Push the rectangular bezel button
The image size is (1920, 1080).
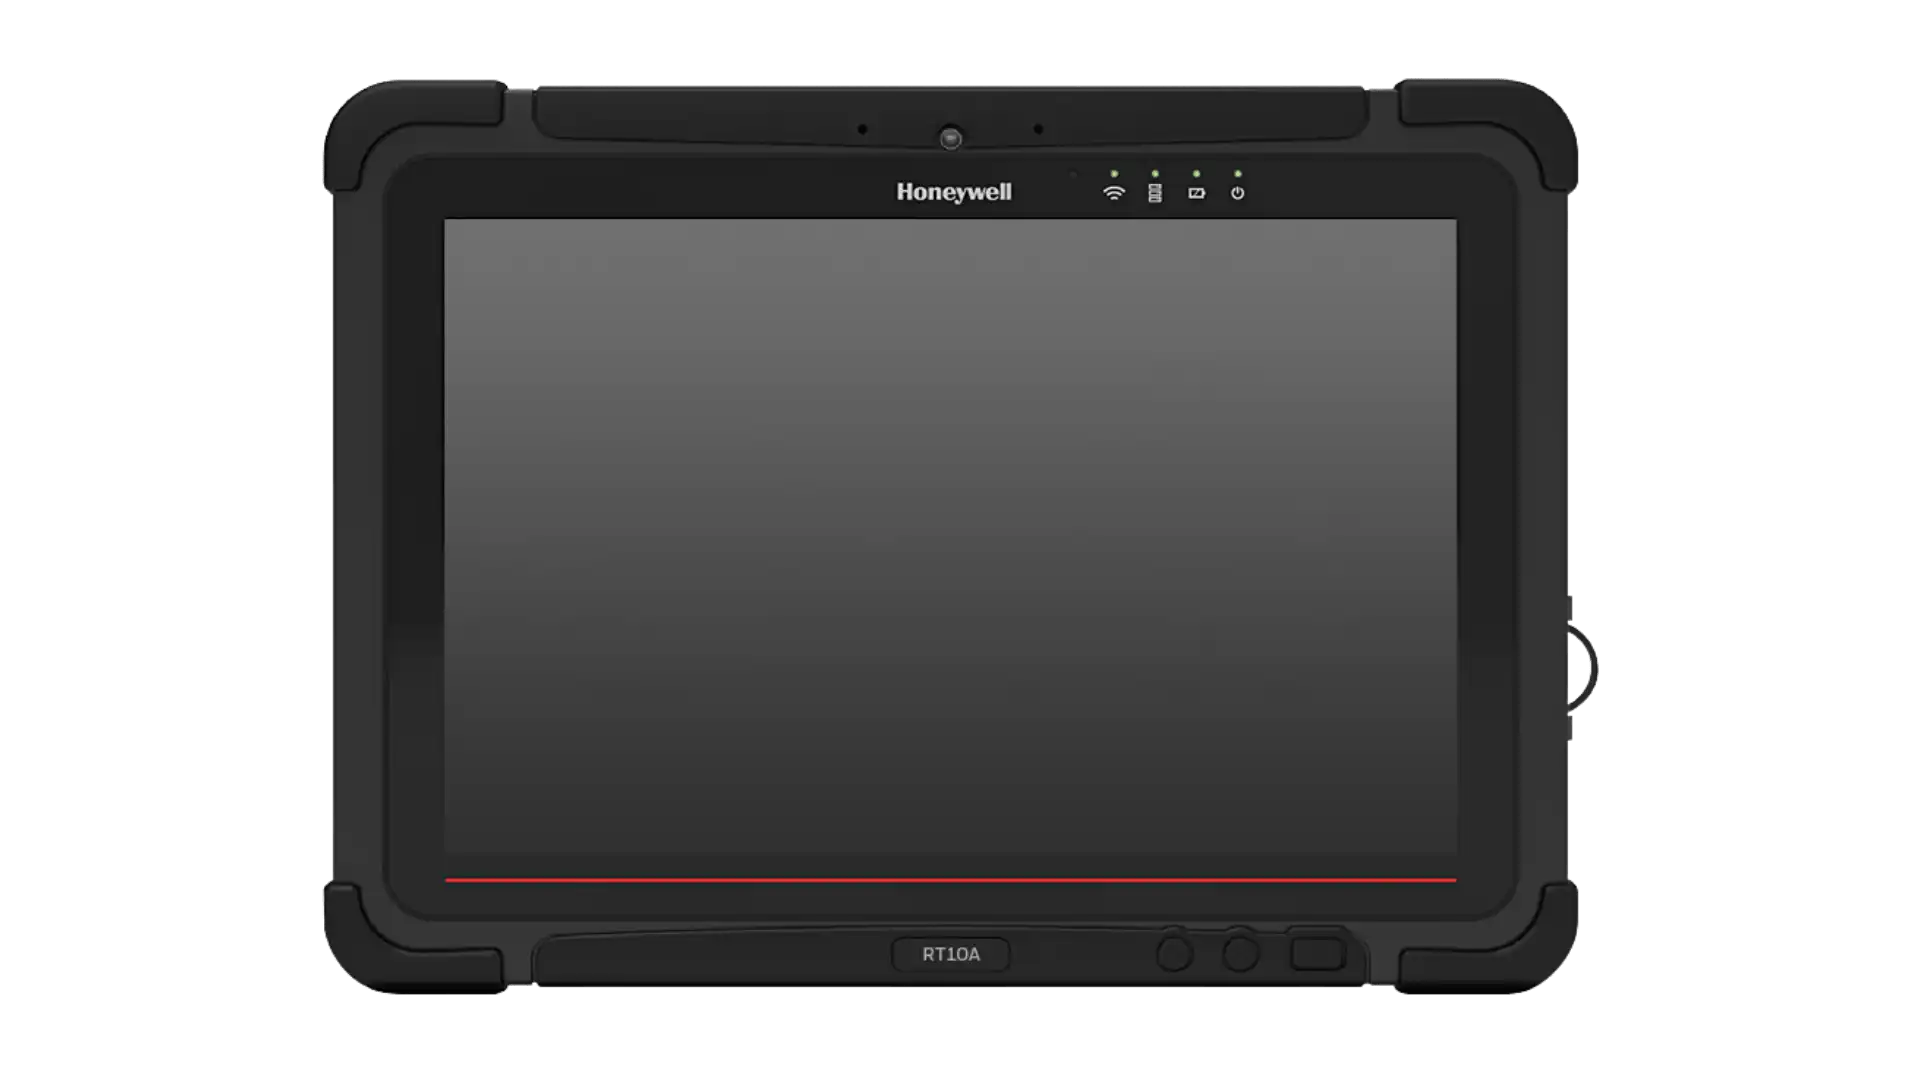click(1318, 953)
